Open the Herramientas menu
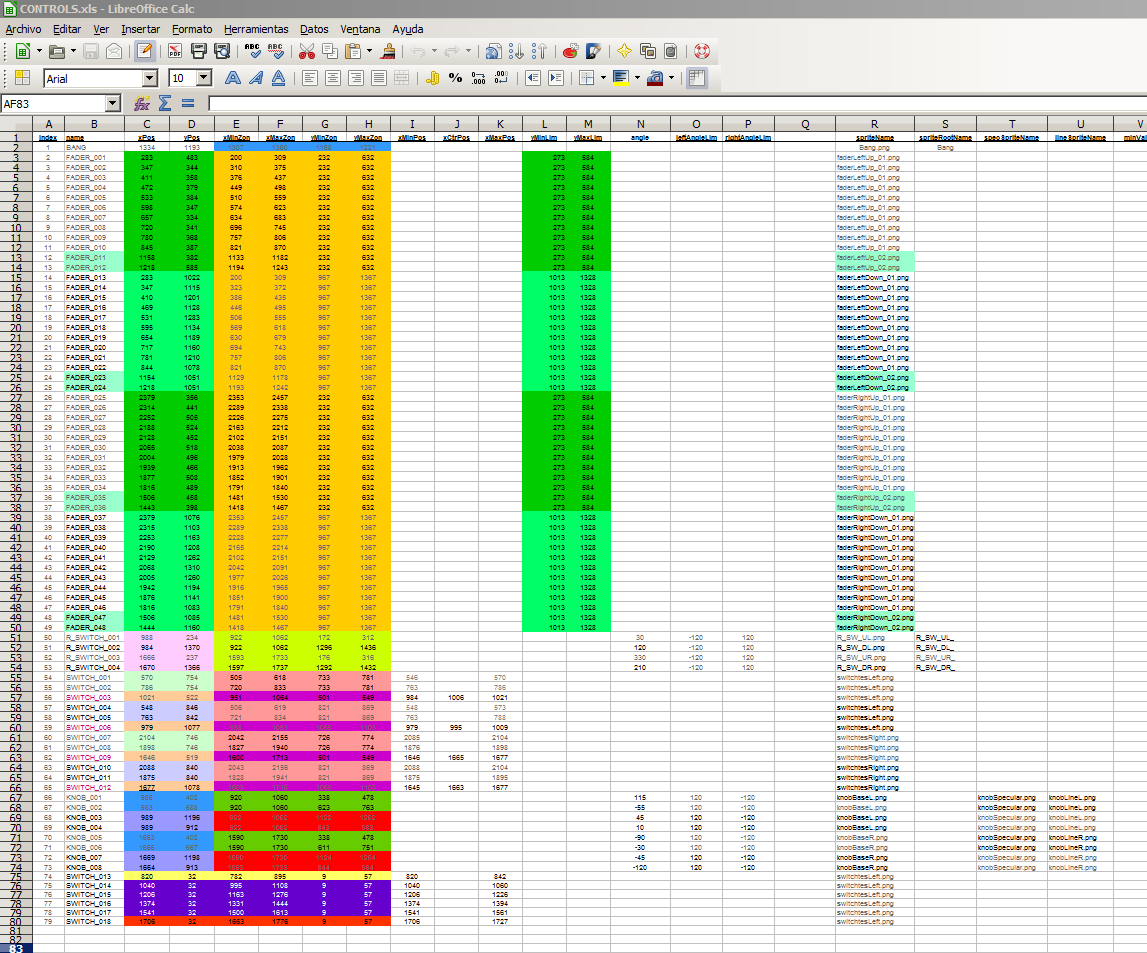 (x=256, y=29)
